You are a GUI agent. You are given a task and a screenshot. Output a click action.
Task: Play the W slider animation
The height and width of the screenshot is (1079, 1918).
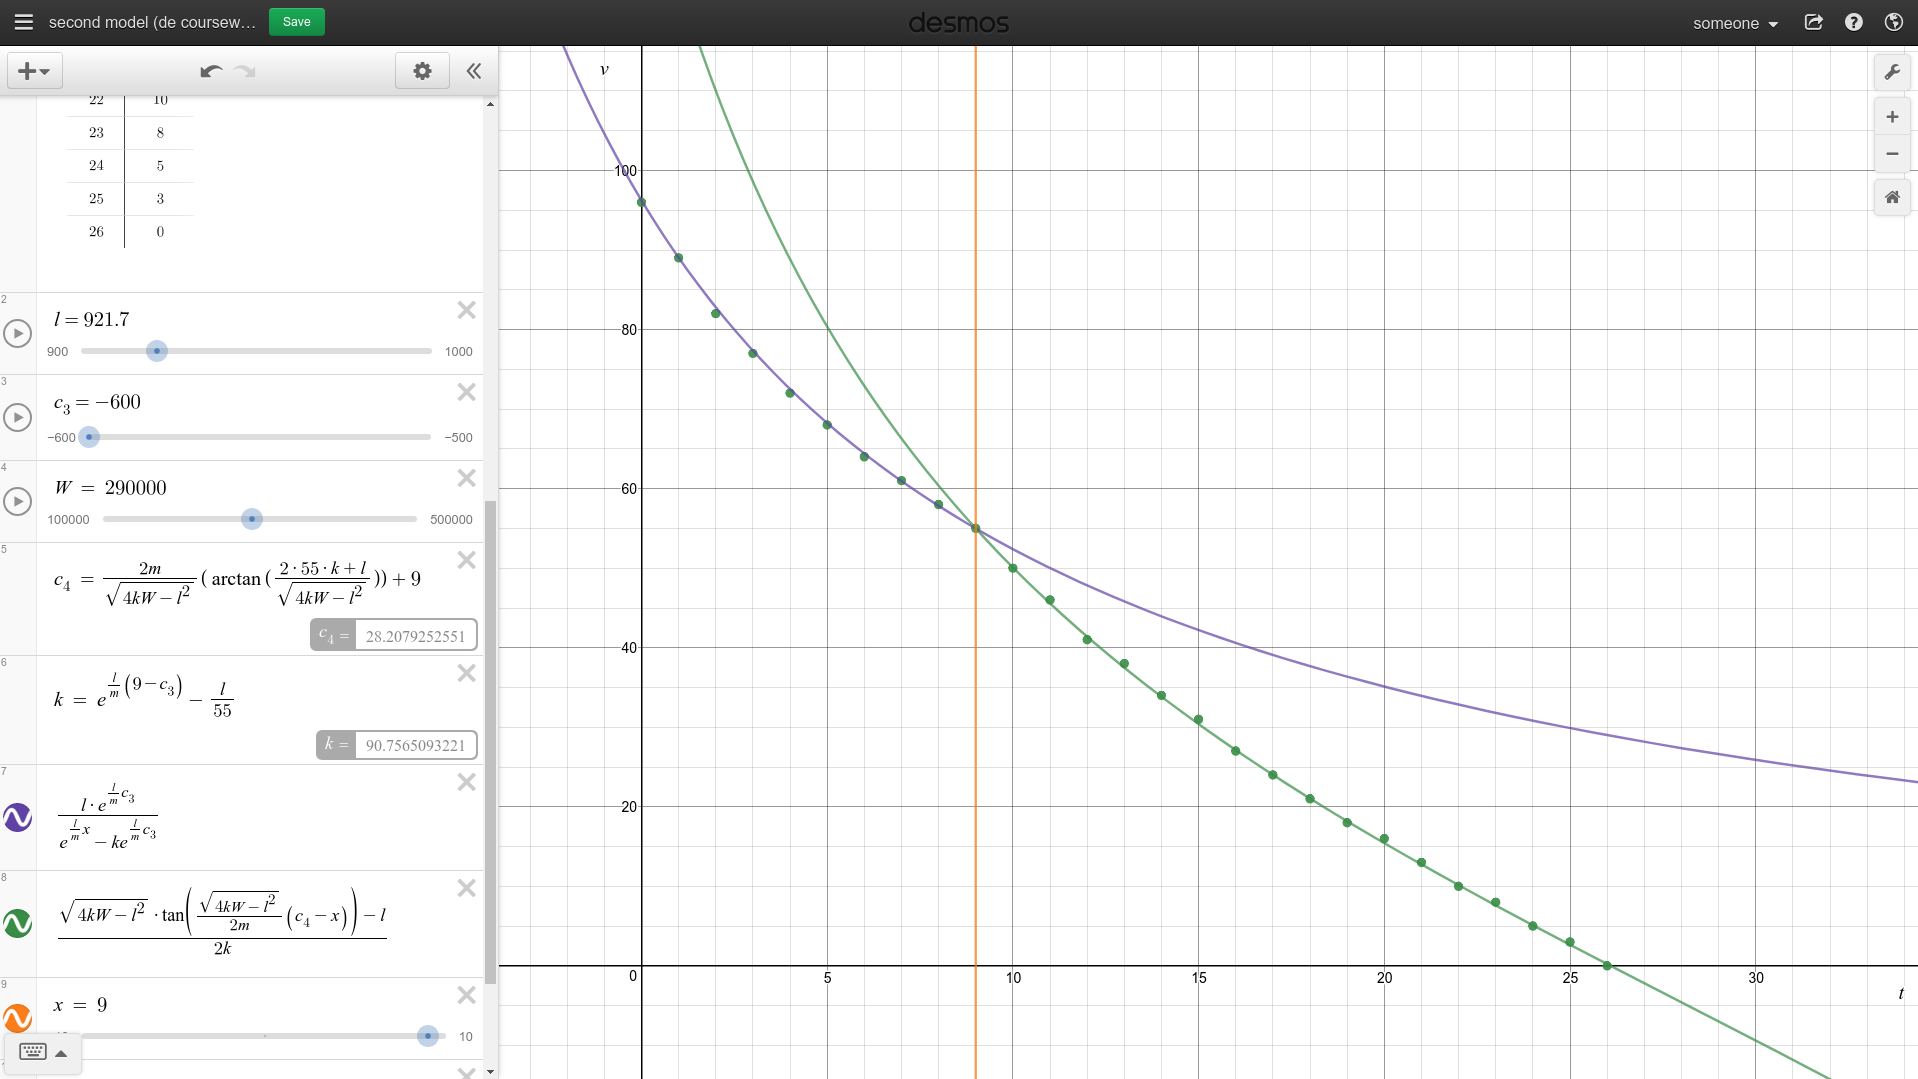(18, 501)
